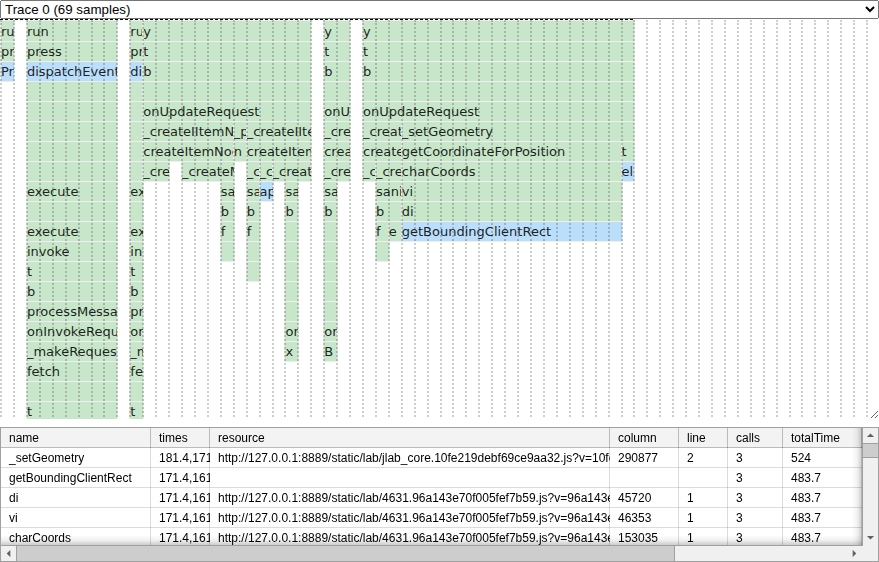
Task: Click the onInvokeRequest flame block
Action: point(72,332)
